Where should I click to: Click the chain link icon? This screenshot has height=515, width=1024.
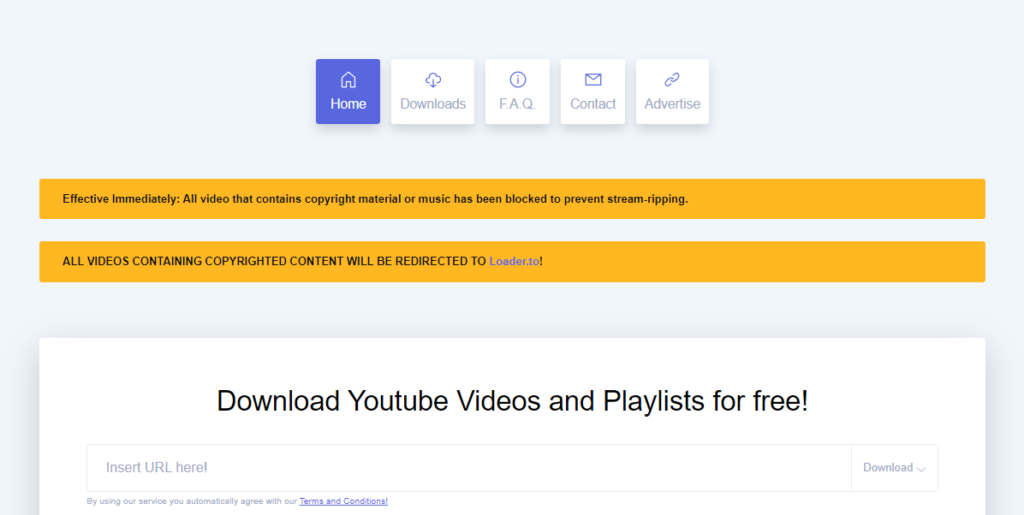tap(672, 80)
